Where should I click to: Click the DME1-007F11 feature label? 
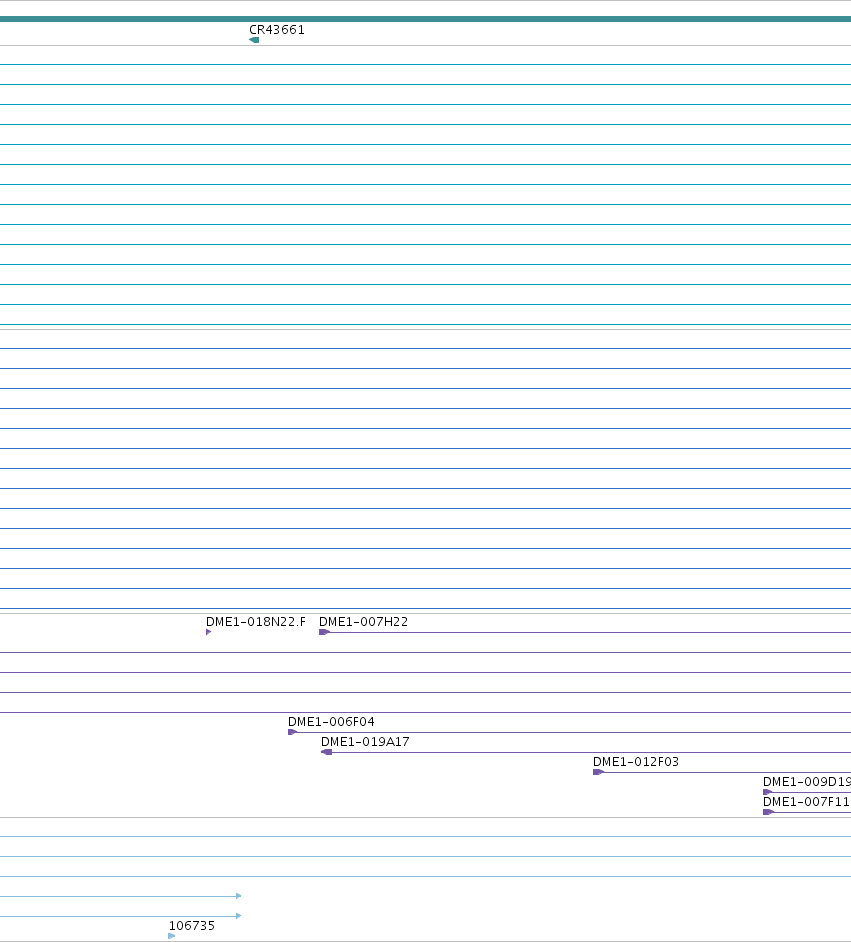point(807,802)
